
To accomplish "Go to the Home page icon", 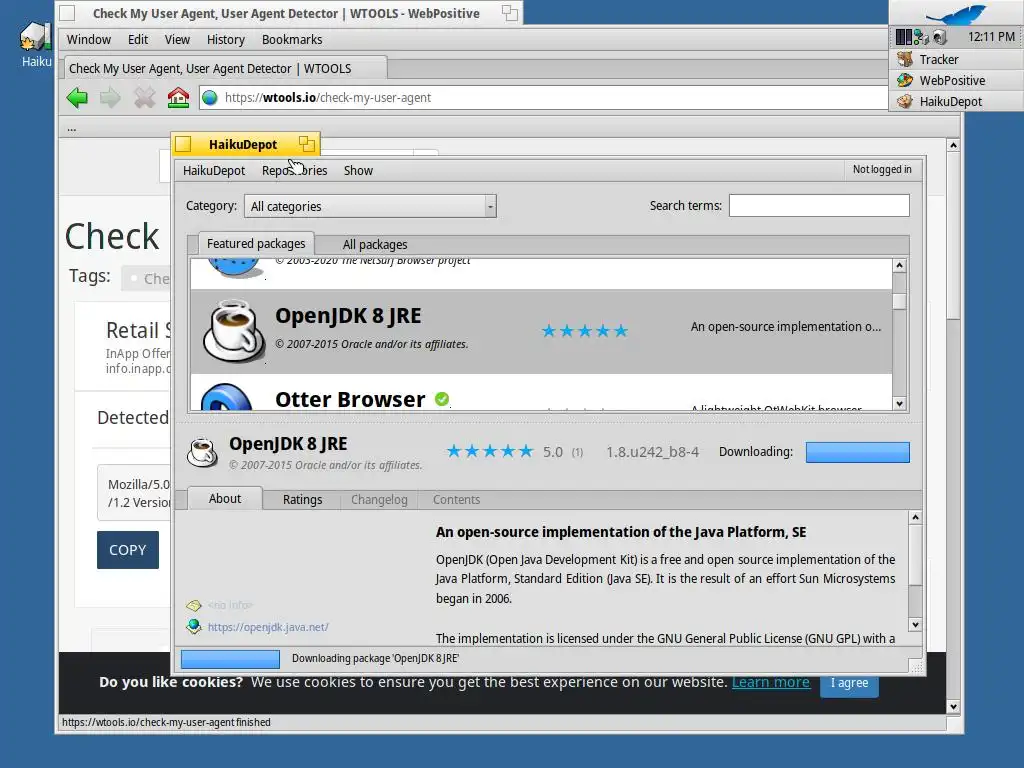I will pyautogui.click(x=178, y=98).
